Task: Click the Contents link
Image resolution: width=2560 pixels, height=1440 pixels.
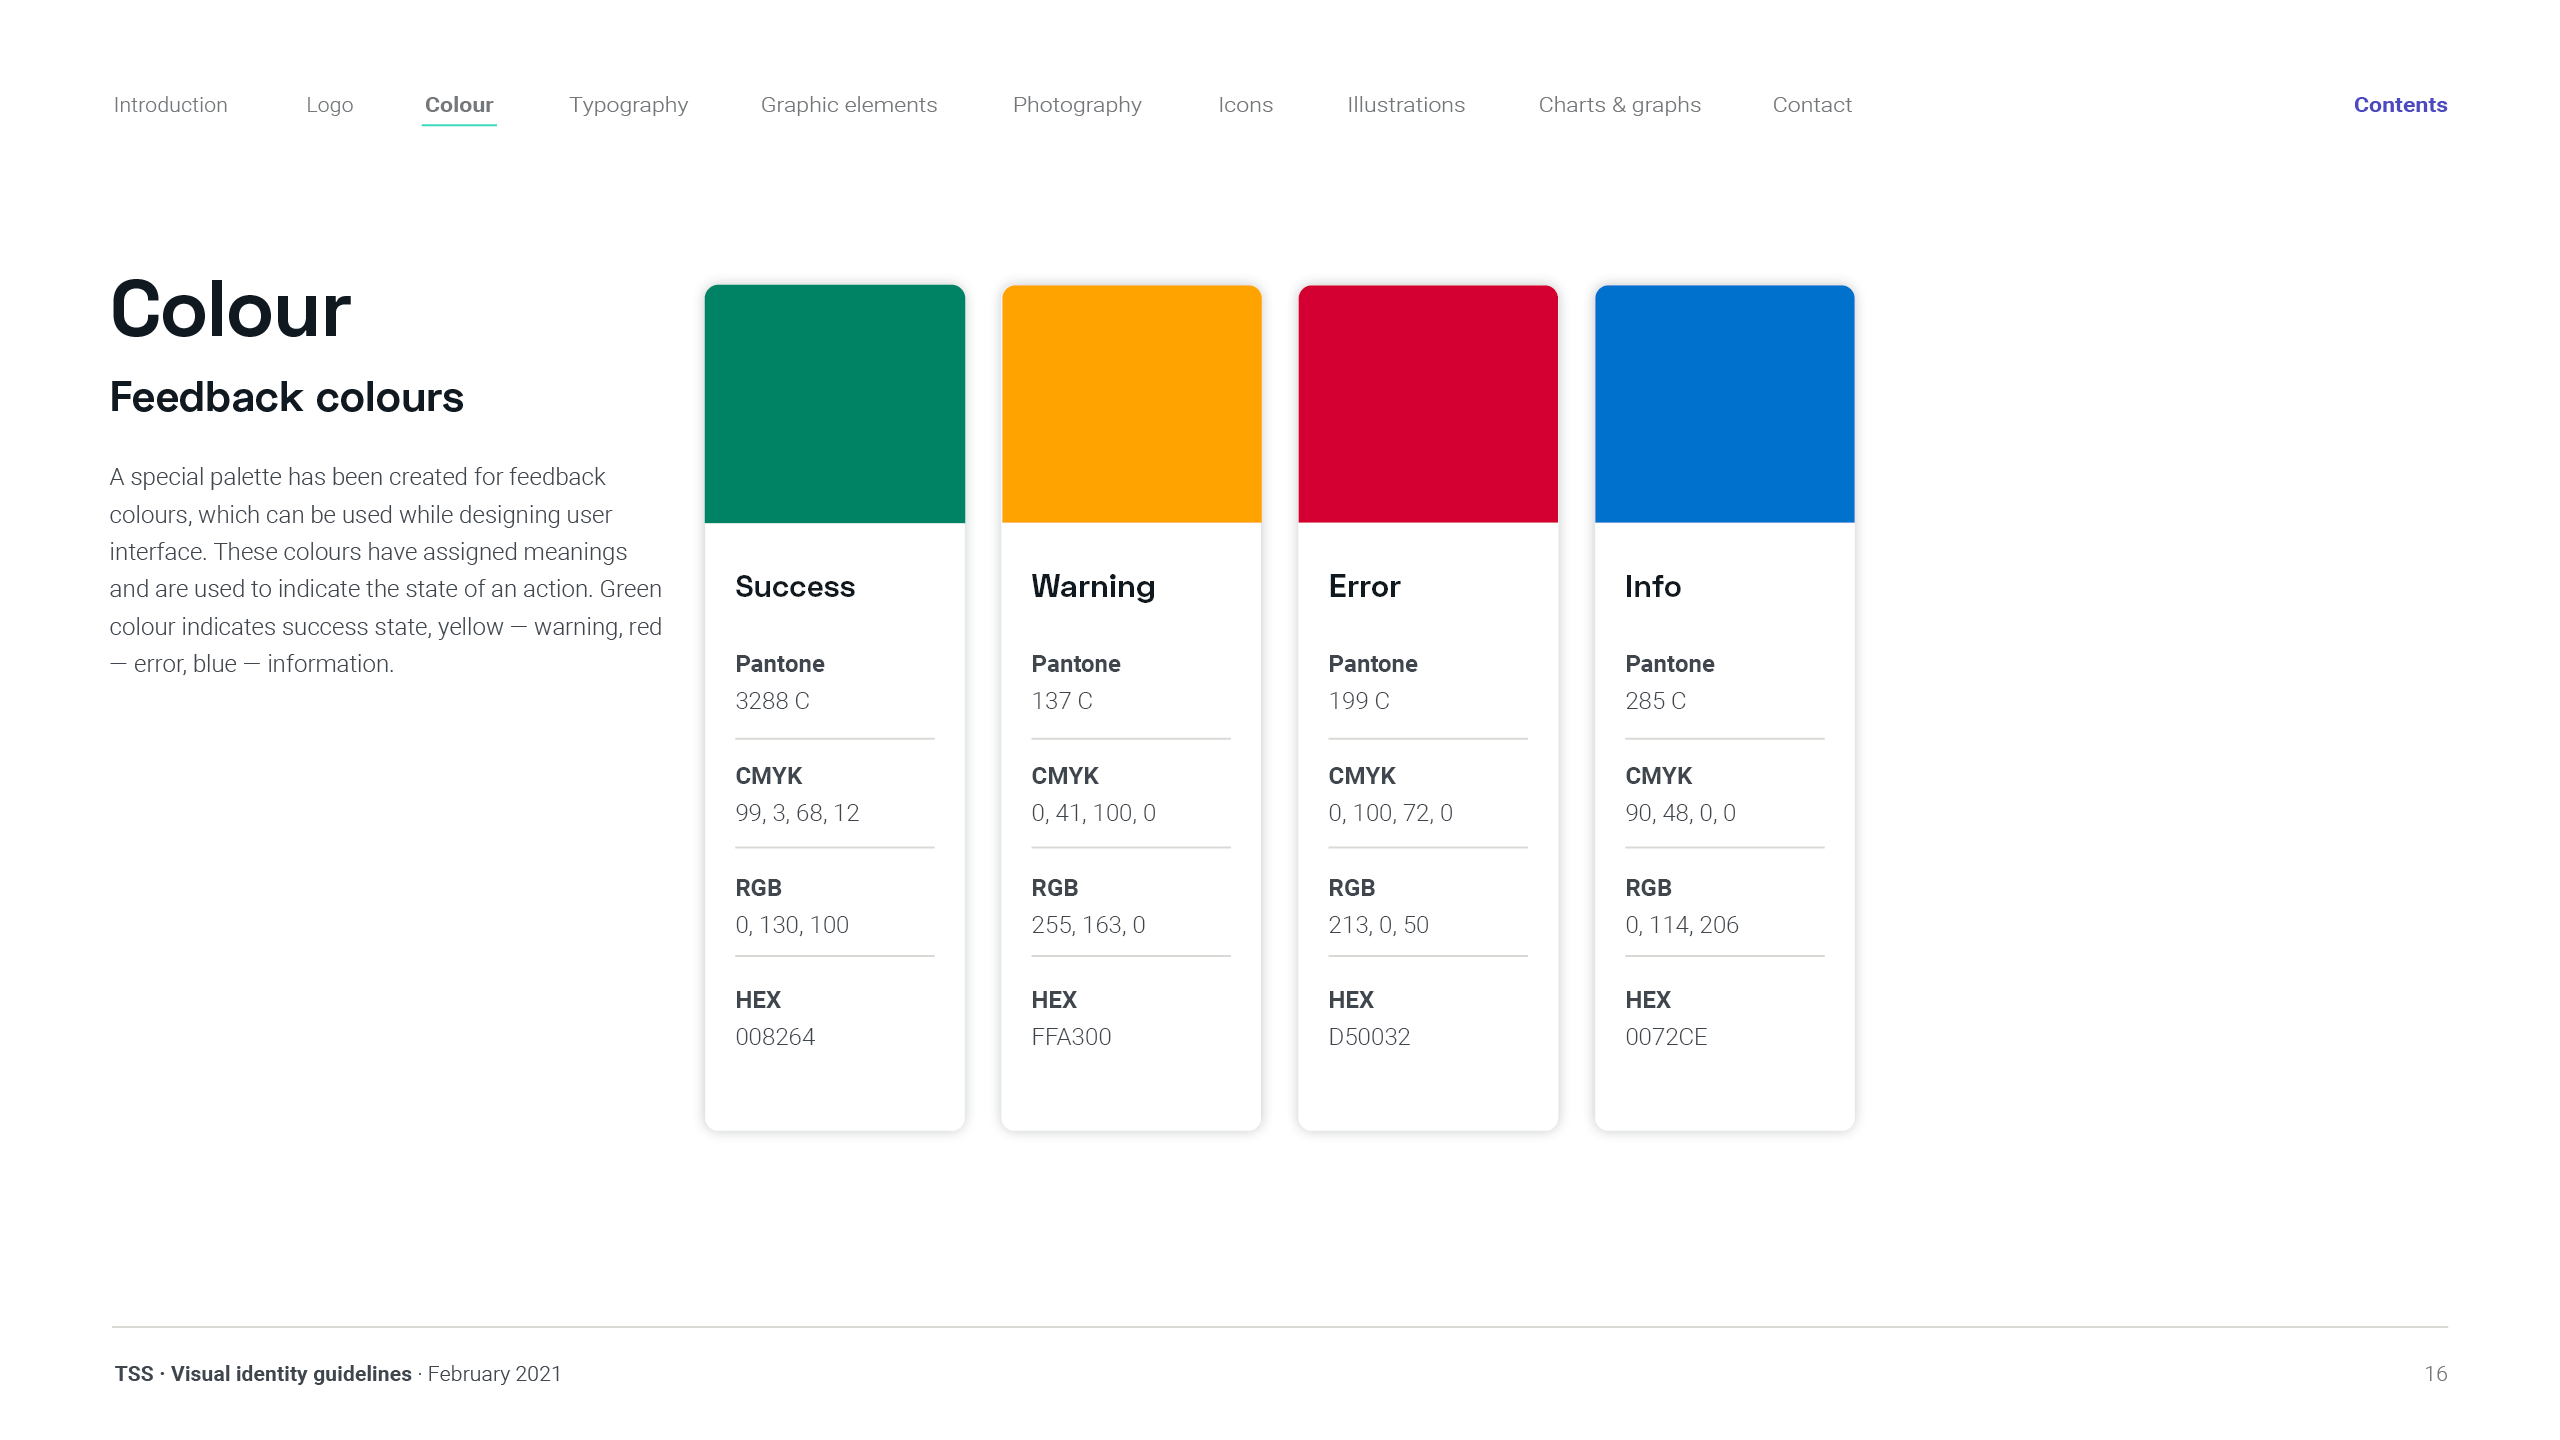Action: tap(2399, 105)
